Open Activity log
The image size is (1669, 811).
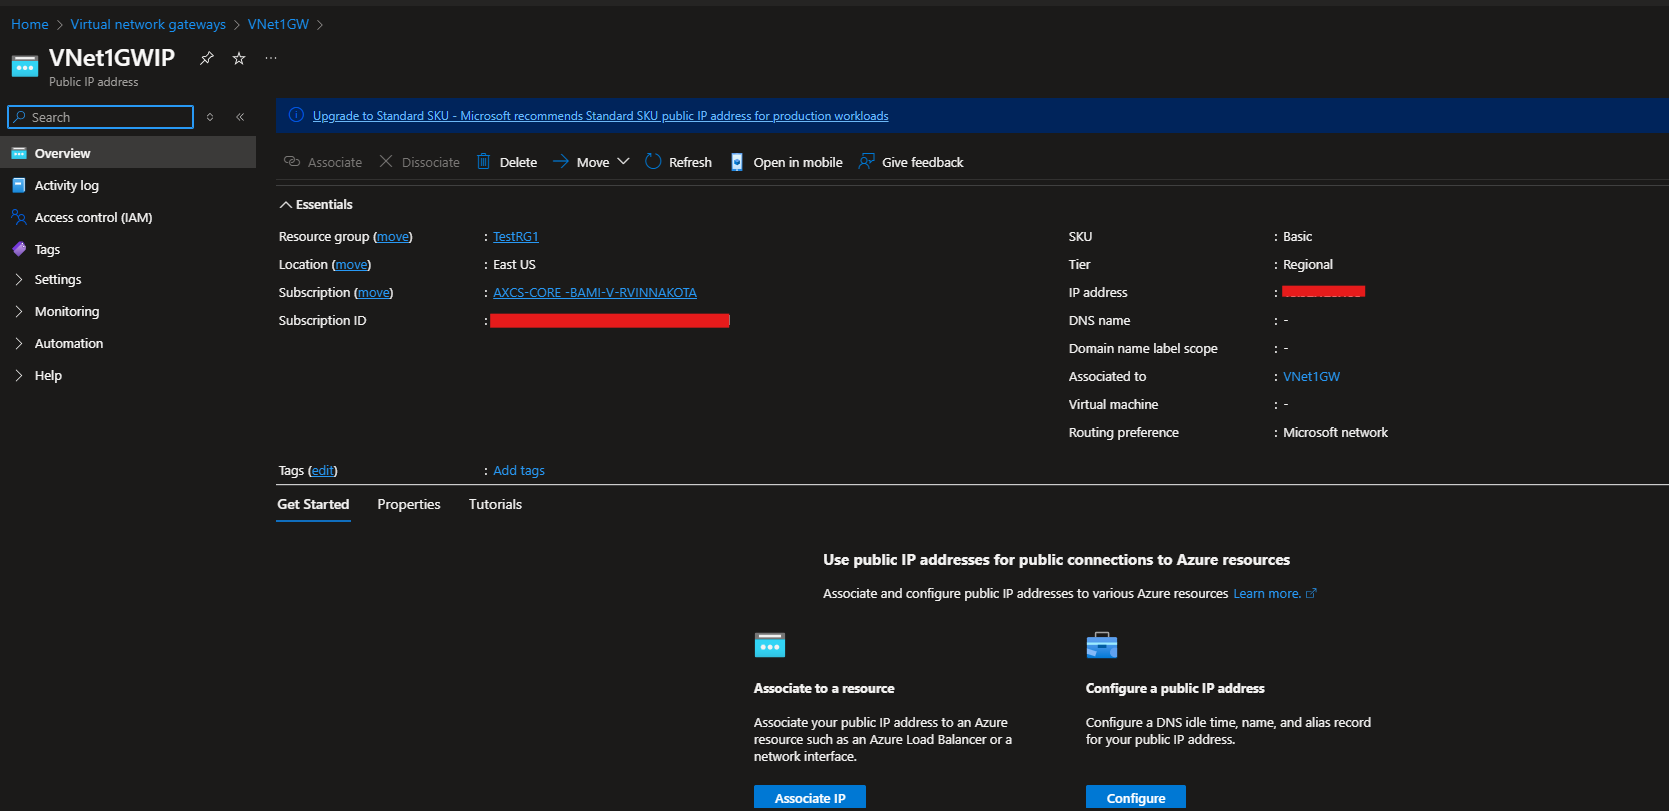(67, 185)
